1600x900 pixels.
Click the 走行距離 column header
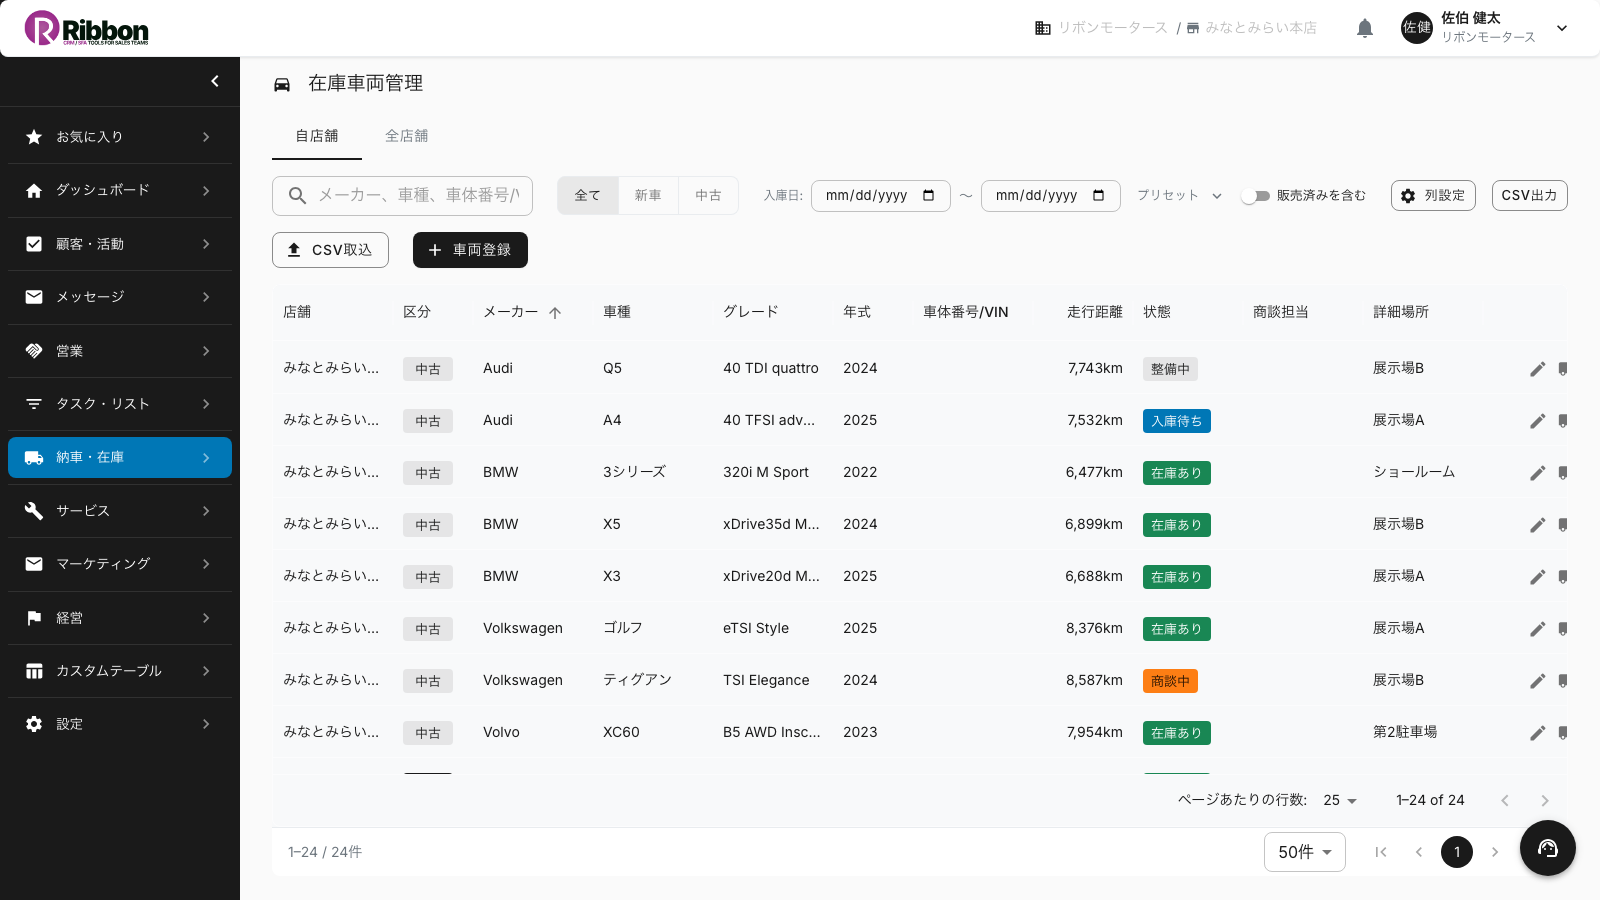1095,312
